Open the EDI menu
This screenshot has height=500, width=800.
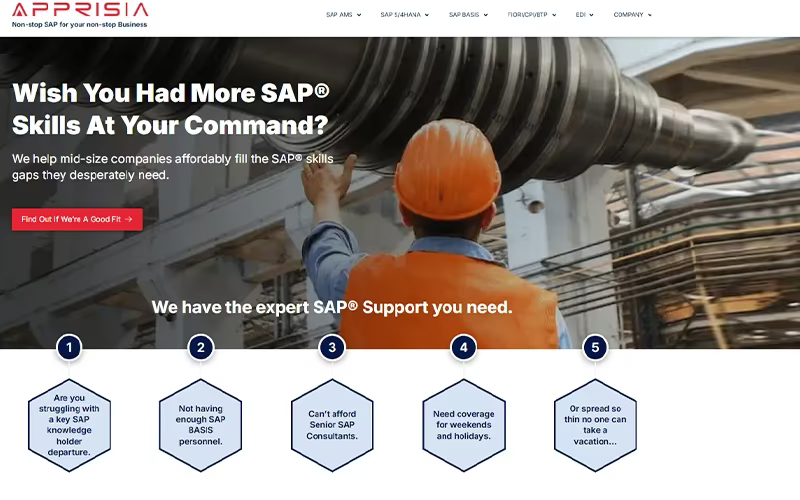click(x=581, y=15)
